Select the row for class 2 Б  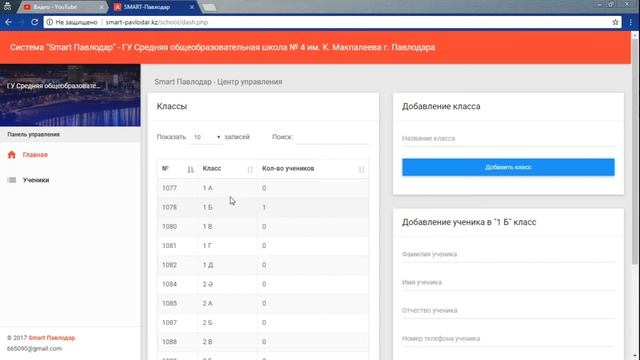pyautogui.click(x=263, y=322)
